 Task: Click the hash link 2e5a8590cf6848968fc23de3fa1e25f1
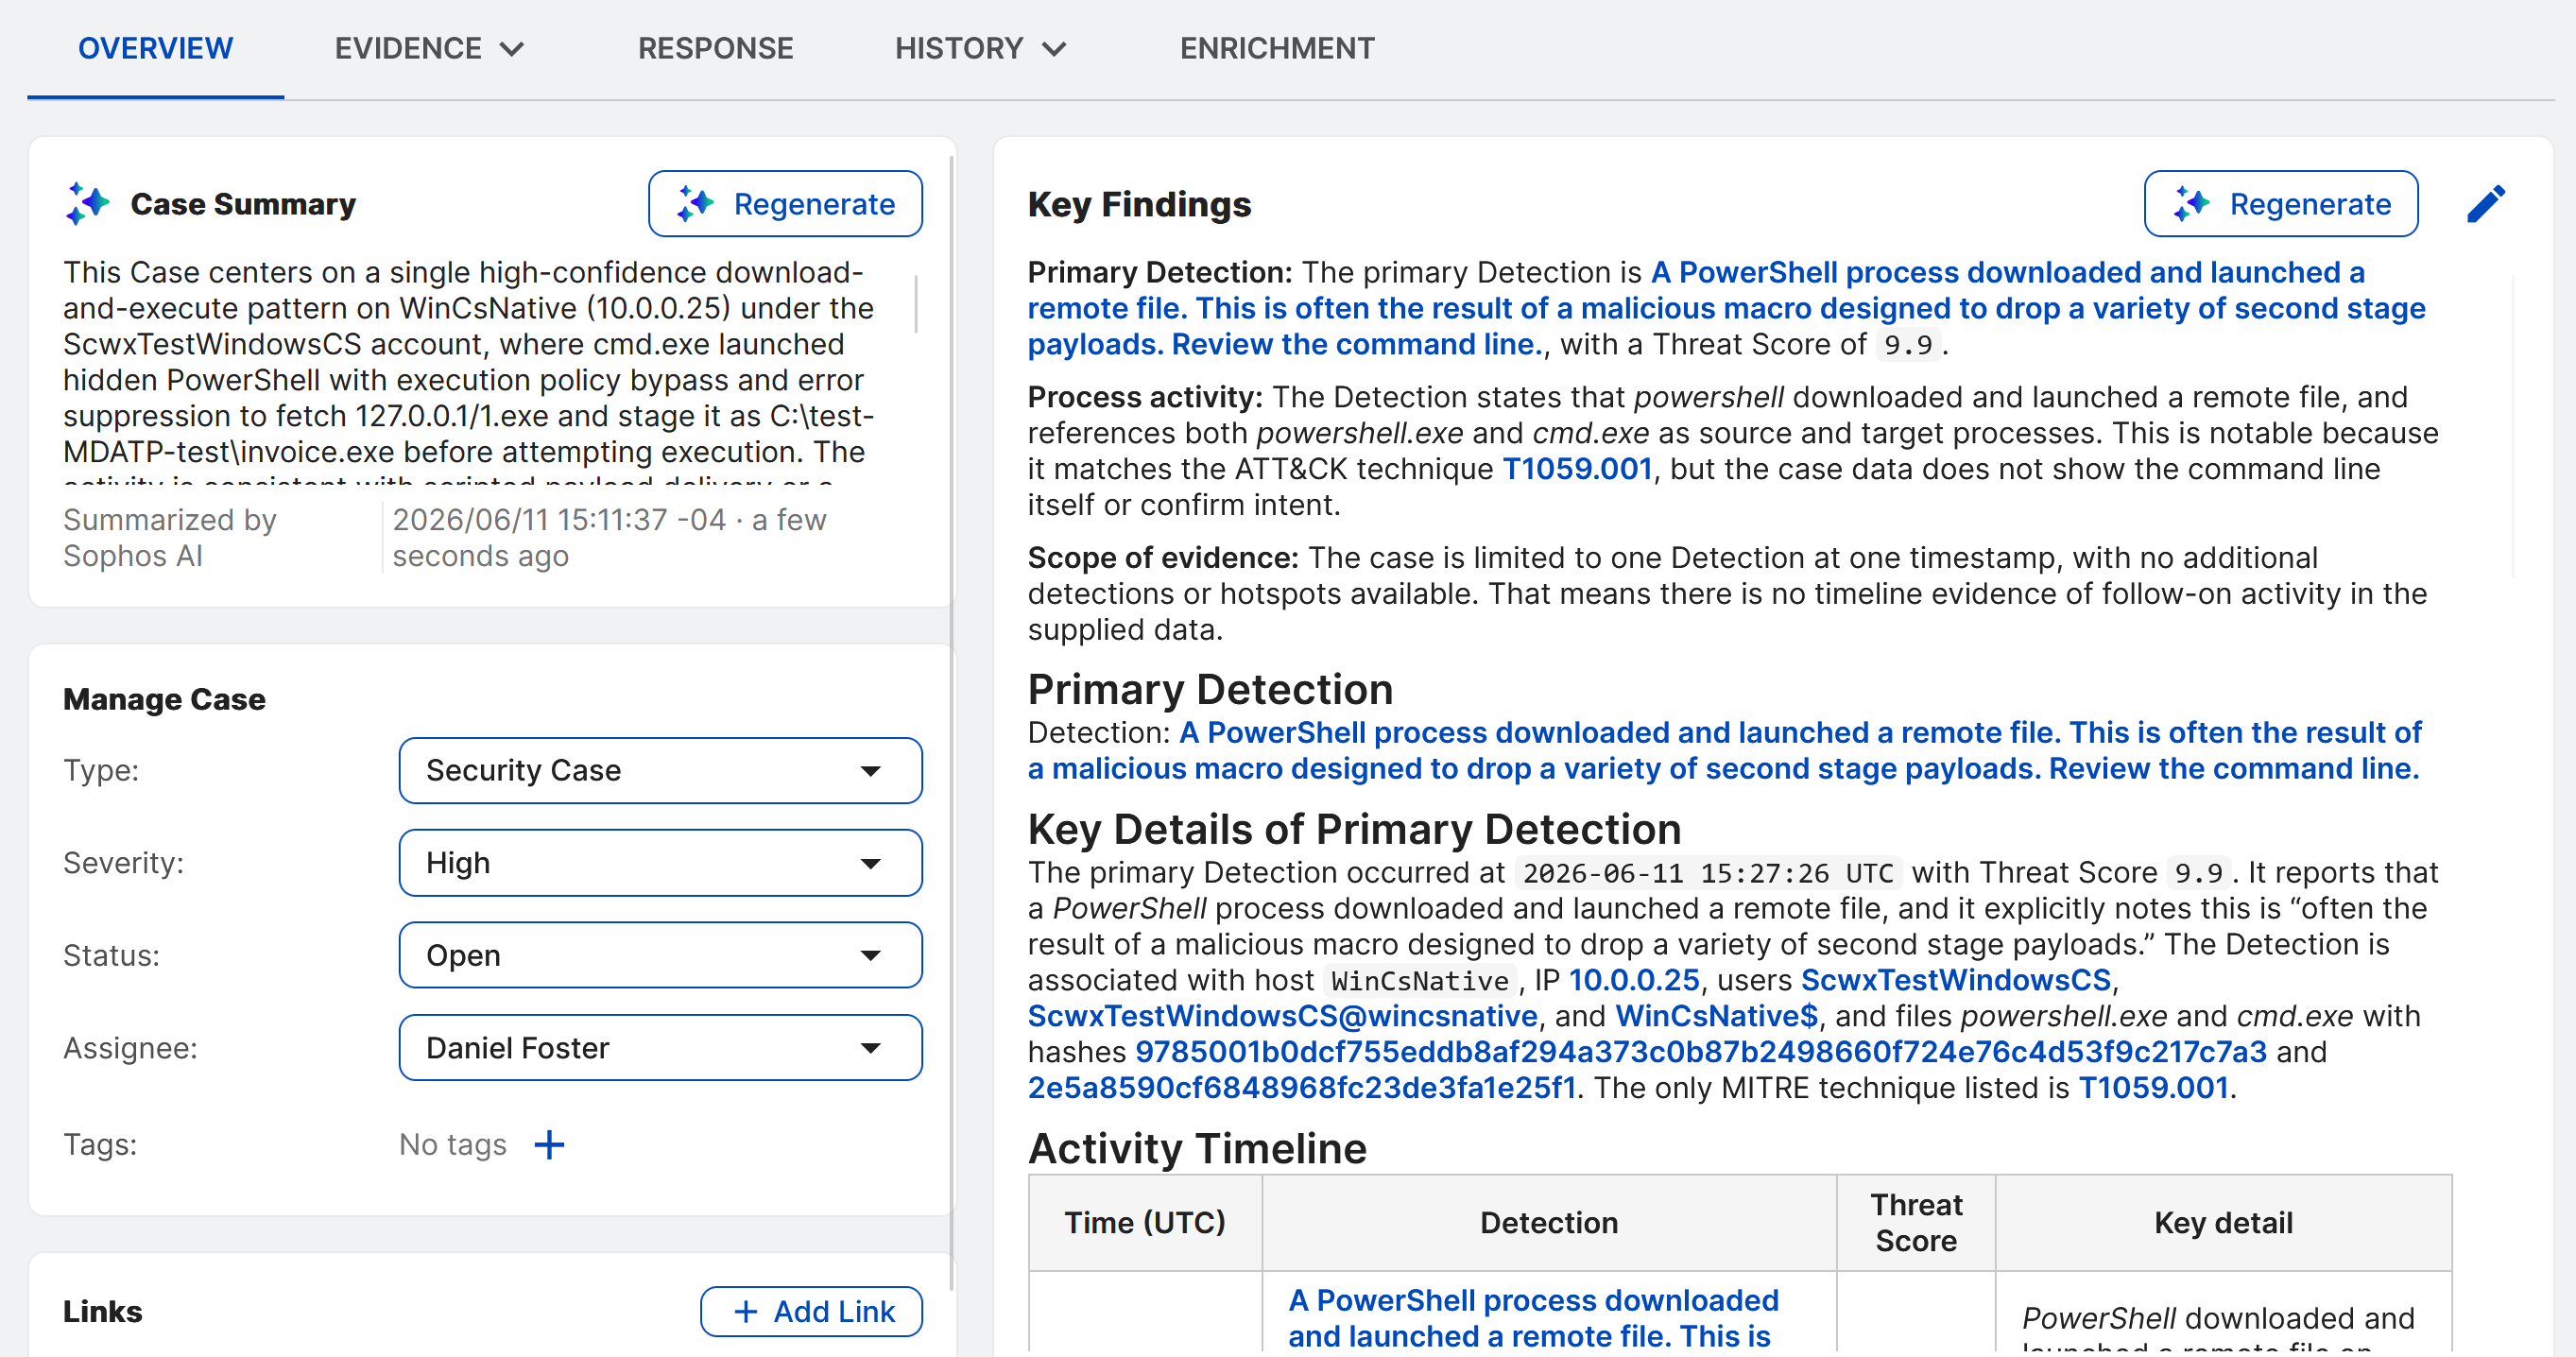tap(1302, 1087)
